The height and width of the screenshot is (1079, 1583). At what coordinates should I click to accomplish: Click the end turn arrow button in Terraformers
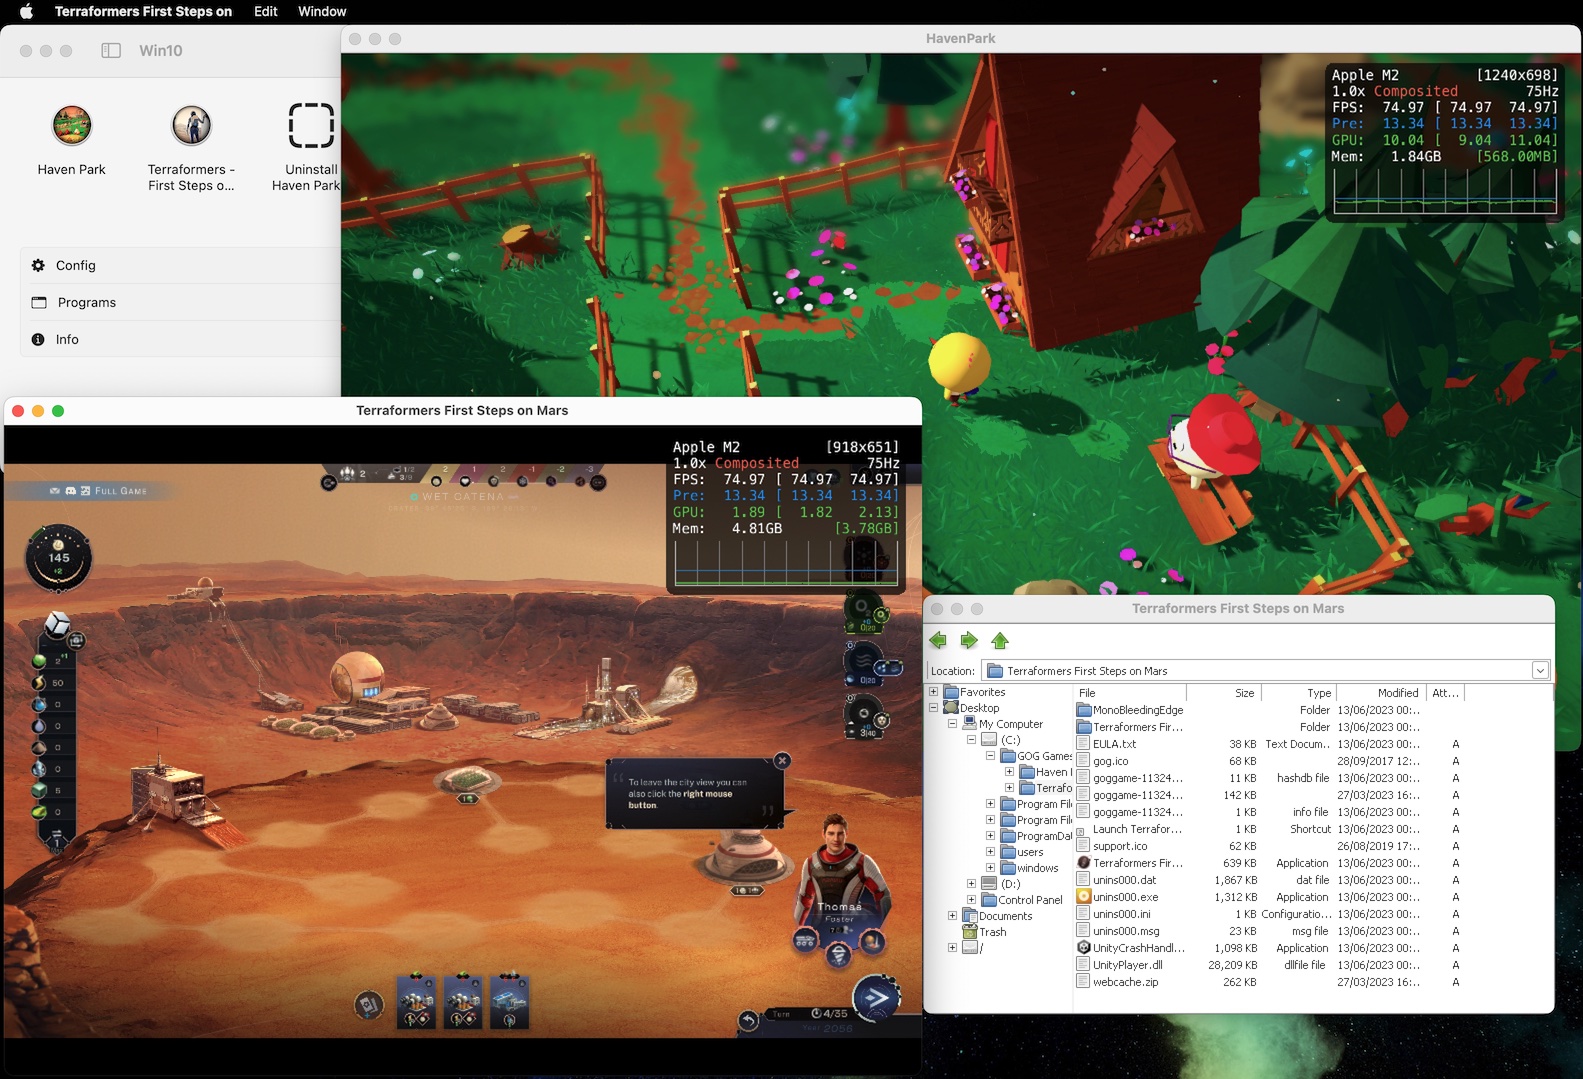tap(876, 997)
